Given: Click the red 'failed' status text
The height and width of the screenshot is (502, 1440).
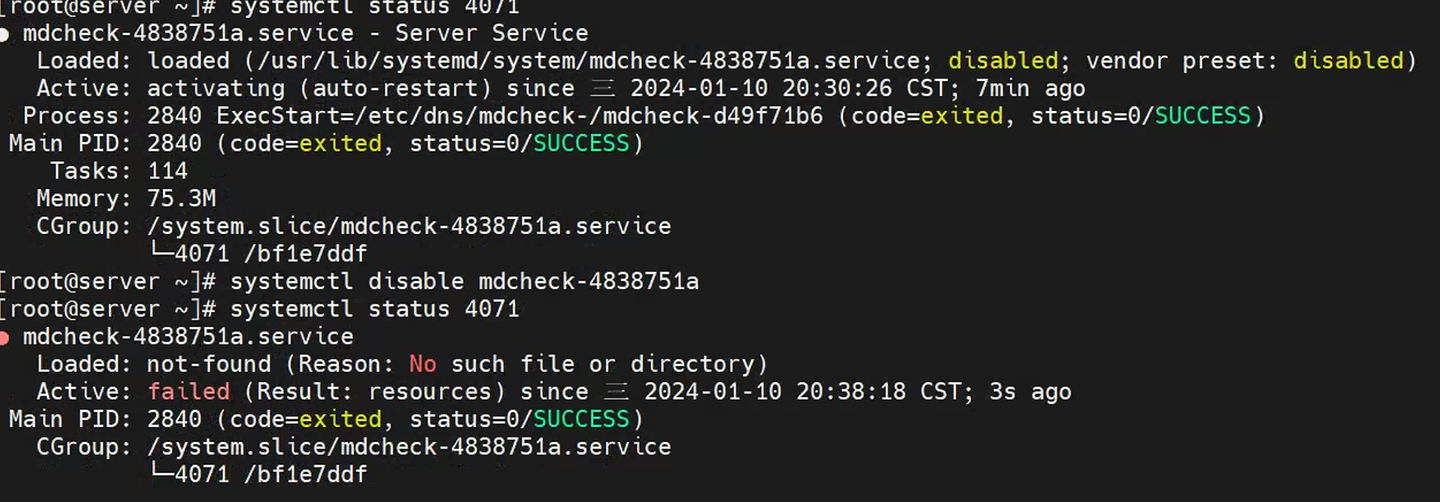Looking at the screenshot, I should (188, 392).
